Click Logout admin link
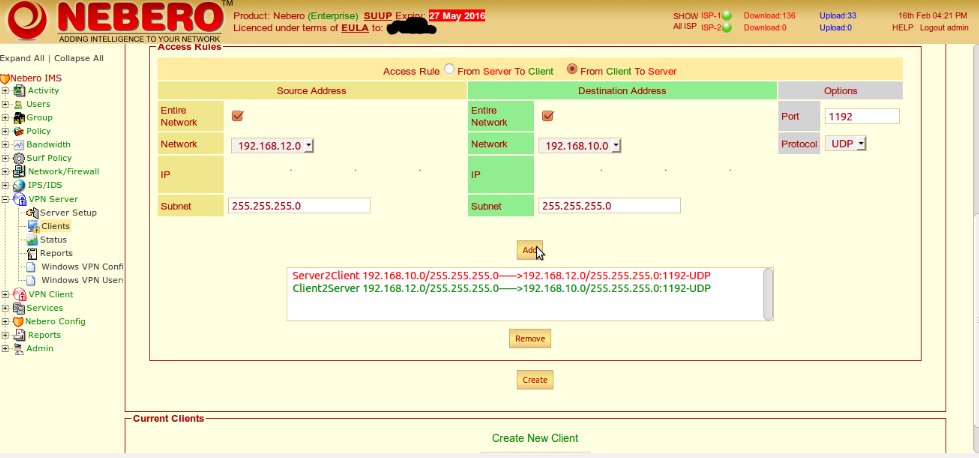 [944, 27]
